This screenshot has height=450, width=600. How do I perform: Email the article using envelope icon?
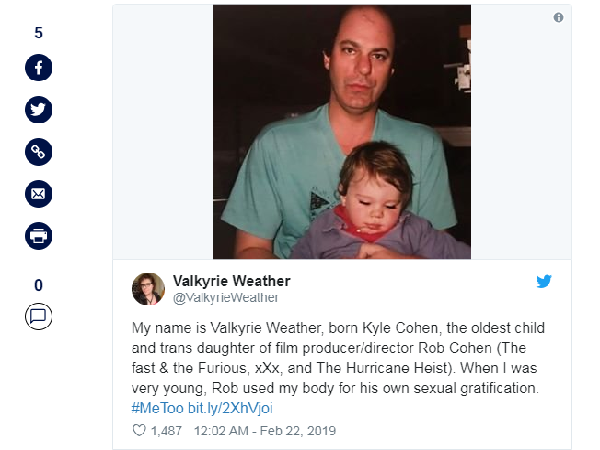coord(38,194)
